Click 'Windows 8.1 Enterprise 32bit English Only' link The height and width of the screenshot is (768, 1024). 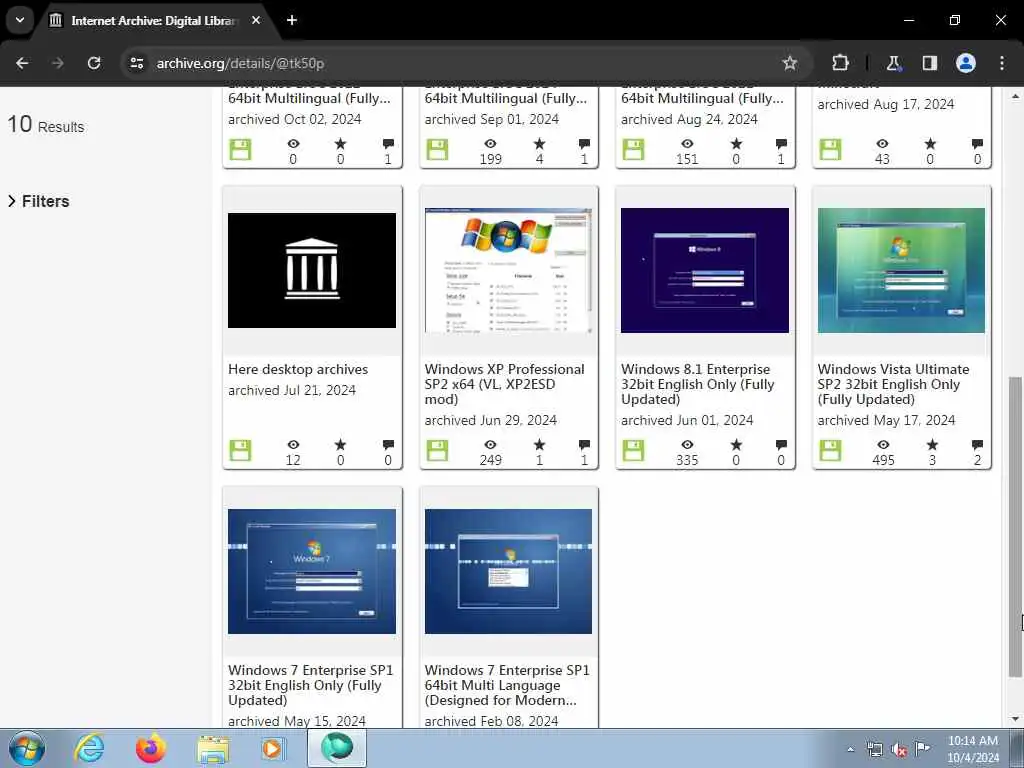point(697,384)
